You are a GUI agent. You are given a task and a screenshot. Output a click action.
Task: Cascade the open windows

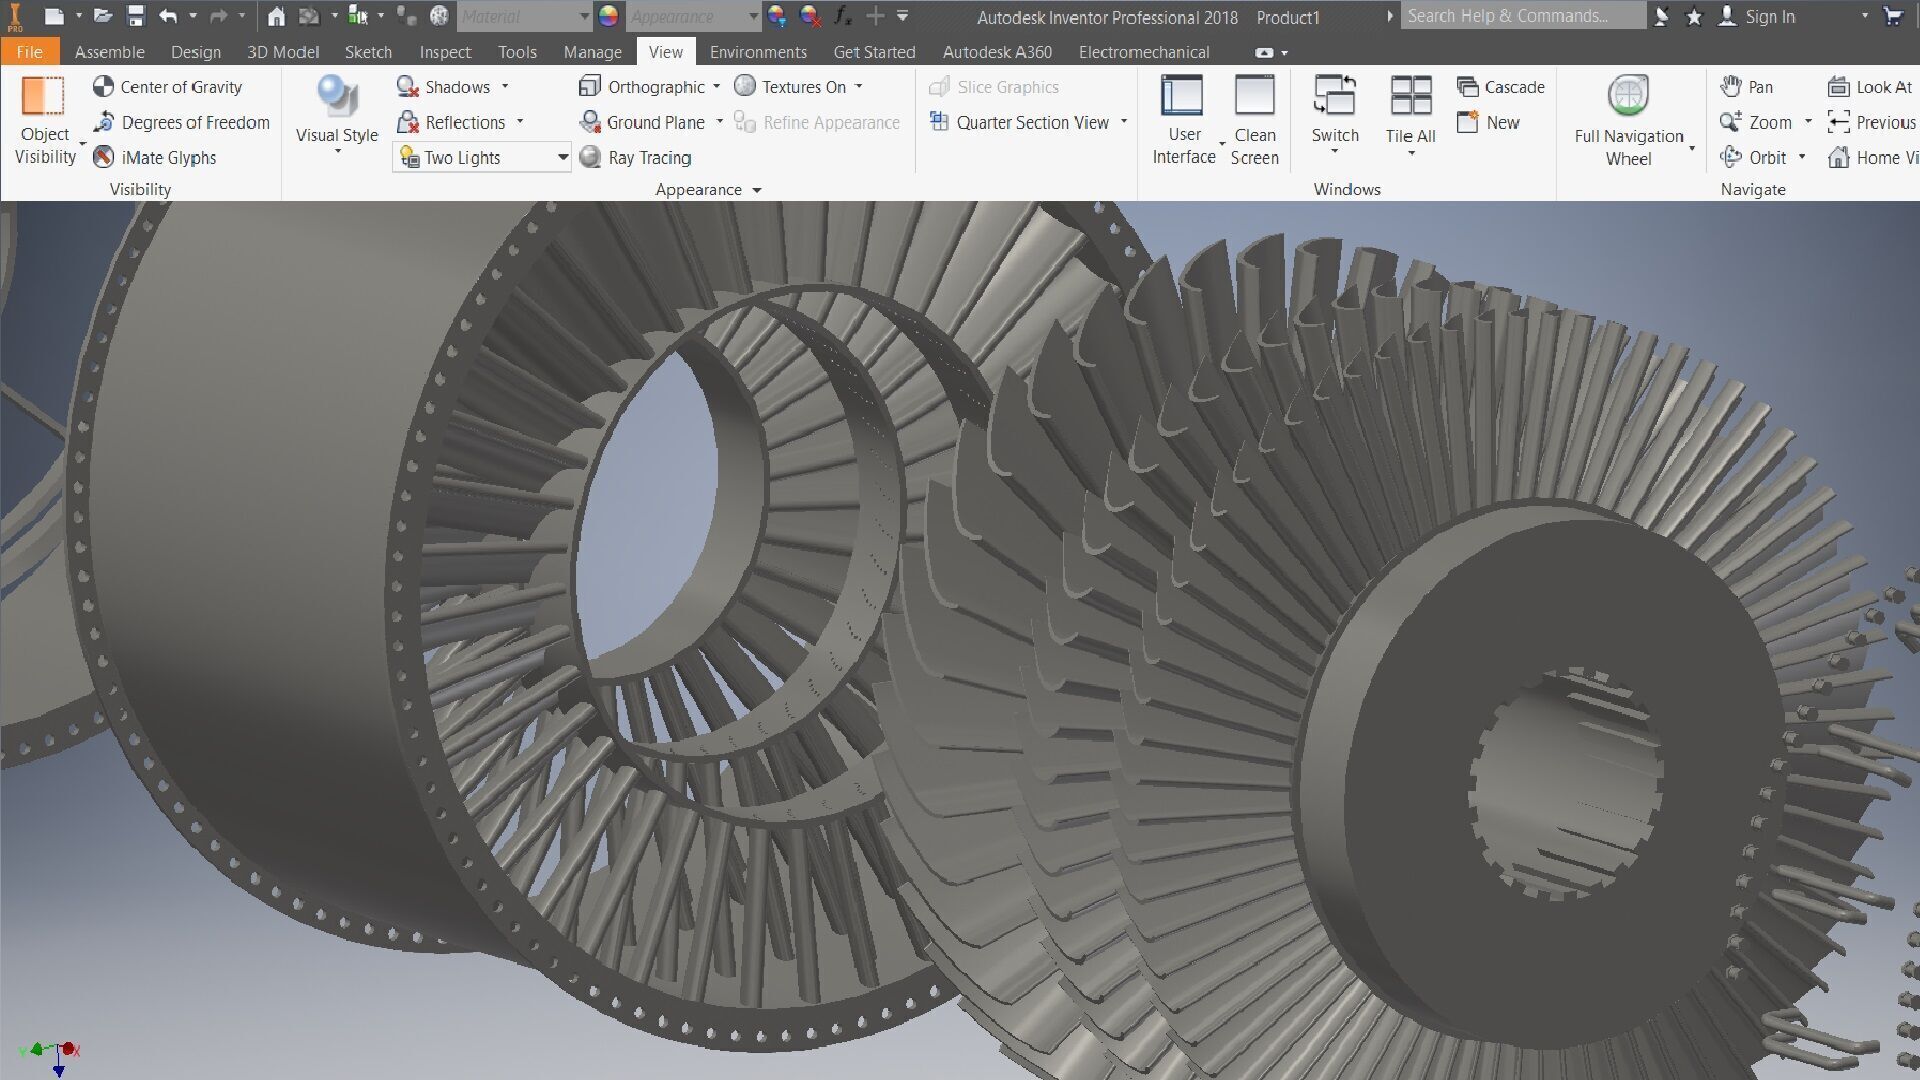(1501, 87)
